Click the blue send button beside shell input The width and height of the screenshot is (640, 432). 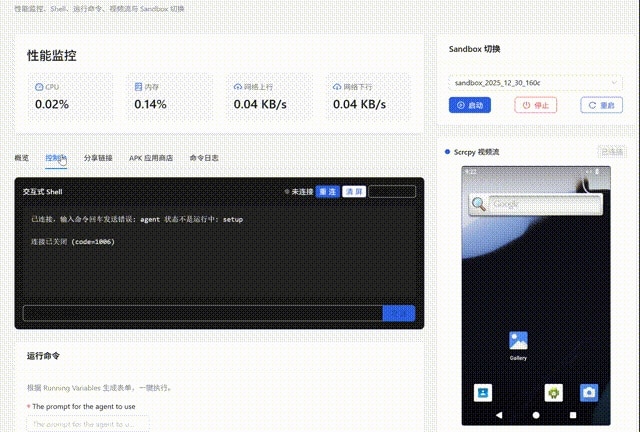pyautogui.click(x=399, y=313)
